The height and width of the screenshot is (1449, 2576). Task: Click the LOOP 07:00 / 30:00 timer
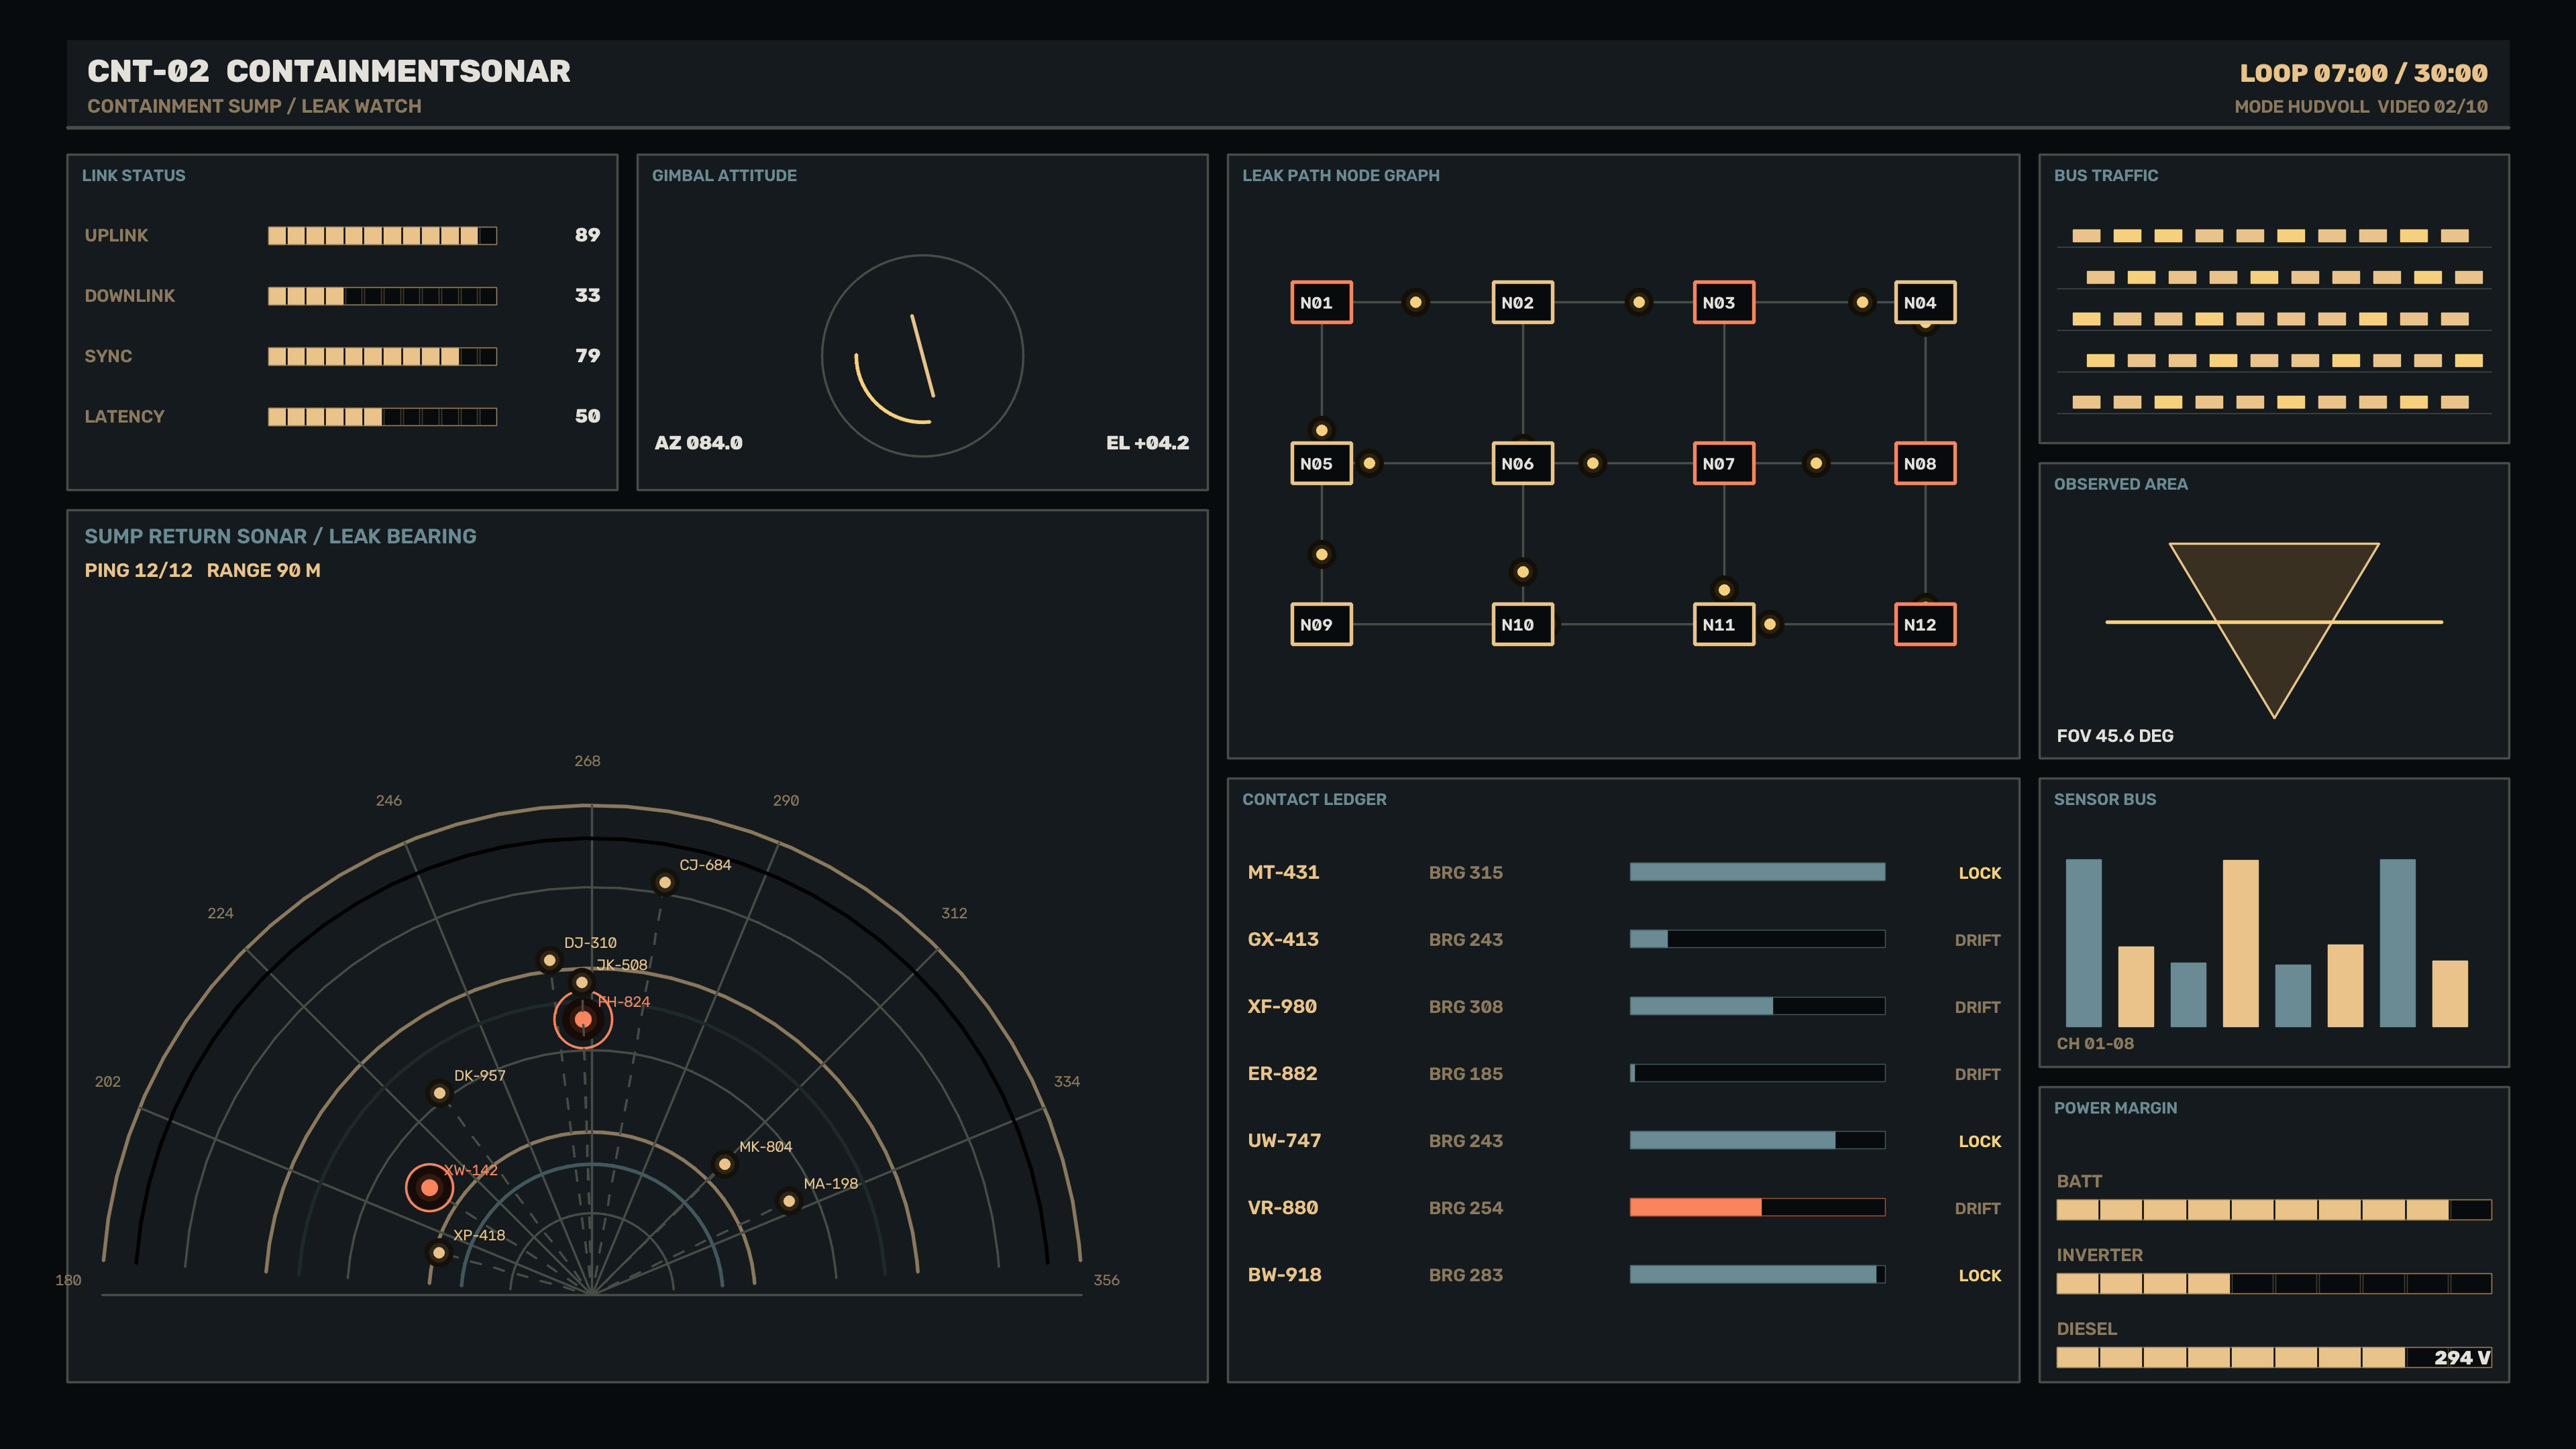click(x=2363, y=73)
